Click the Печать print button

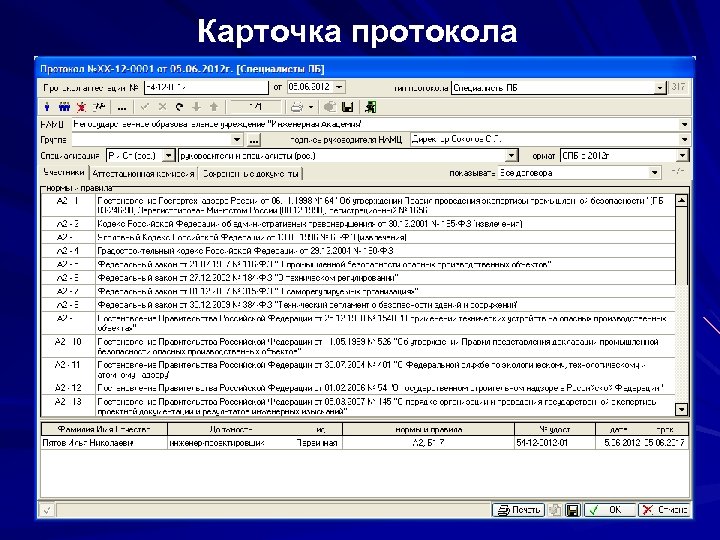tap(518, 510)
